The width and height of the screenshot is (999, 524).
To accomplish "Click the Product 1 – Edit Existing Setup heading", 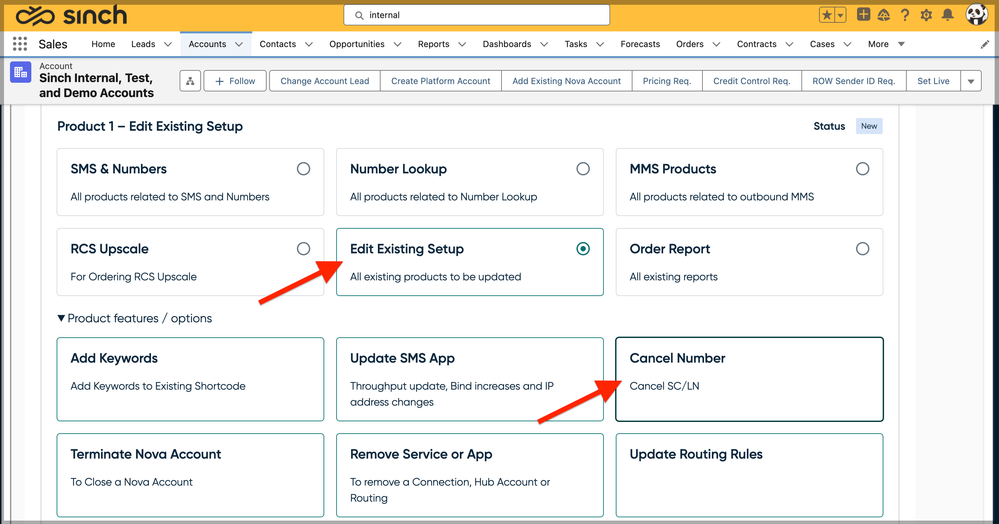I will [x=150, y=126].
